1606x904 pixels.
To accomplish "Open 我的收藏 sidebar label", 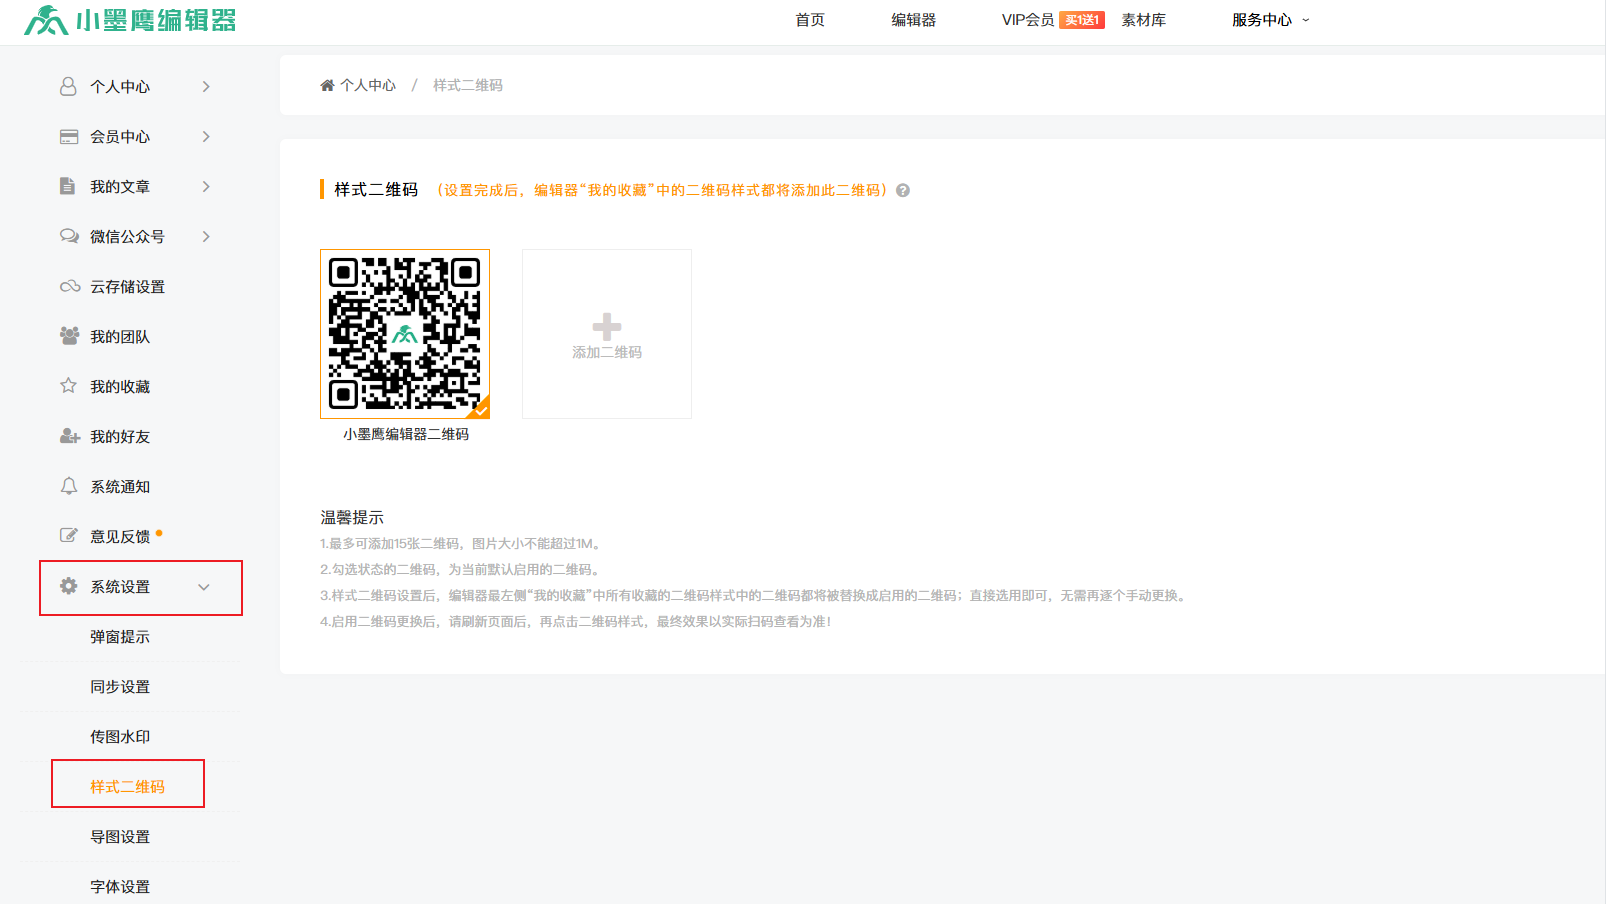I will pyautogui.click(x=120, y=387).
